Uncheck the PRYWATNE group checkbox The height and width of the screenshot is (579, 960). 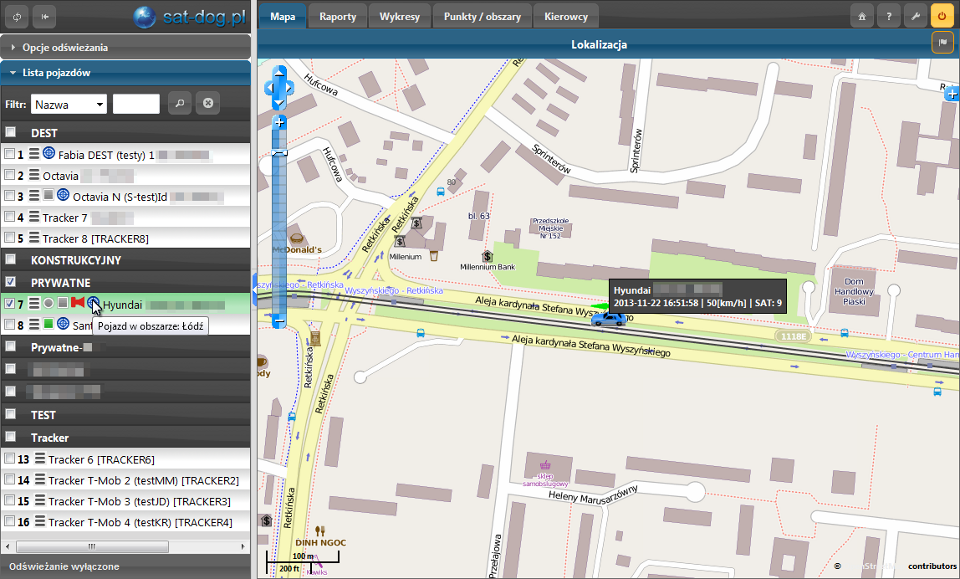[x=10, y=282]
